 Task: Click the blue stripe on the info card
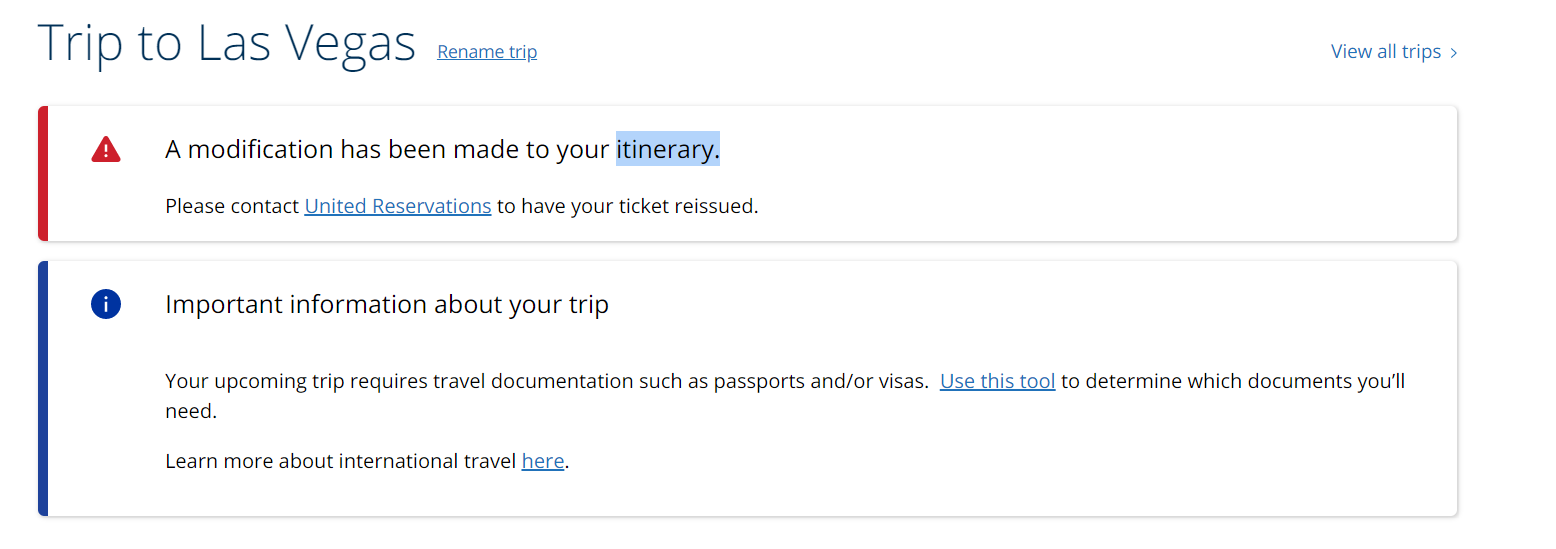[x=43, y=388]
